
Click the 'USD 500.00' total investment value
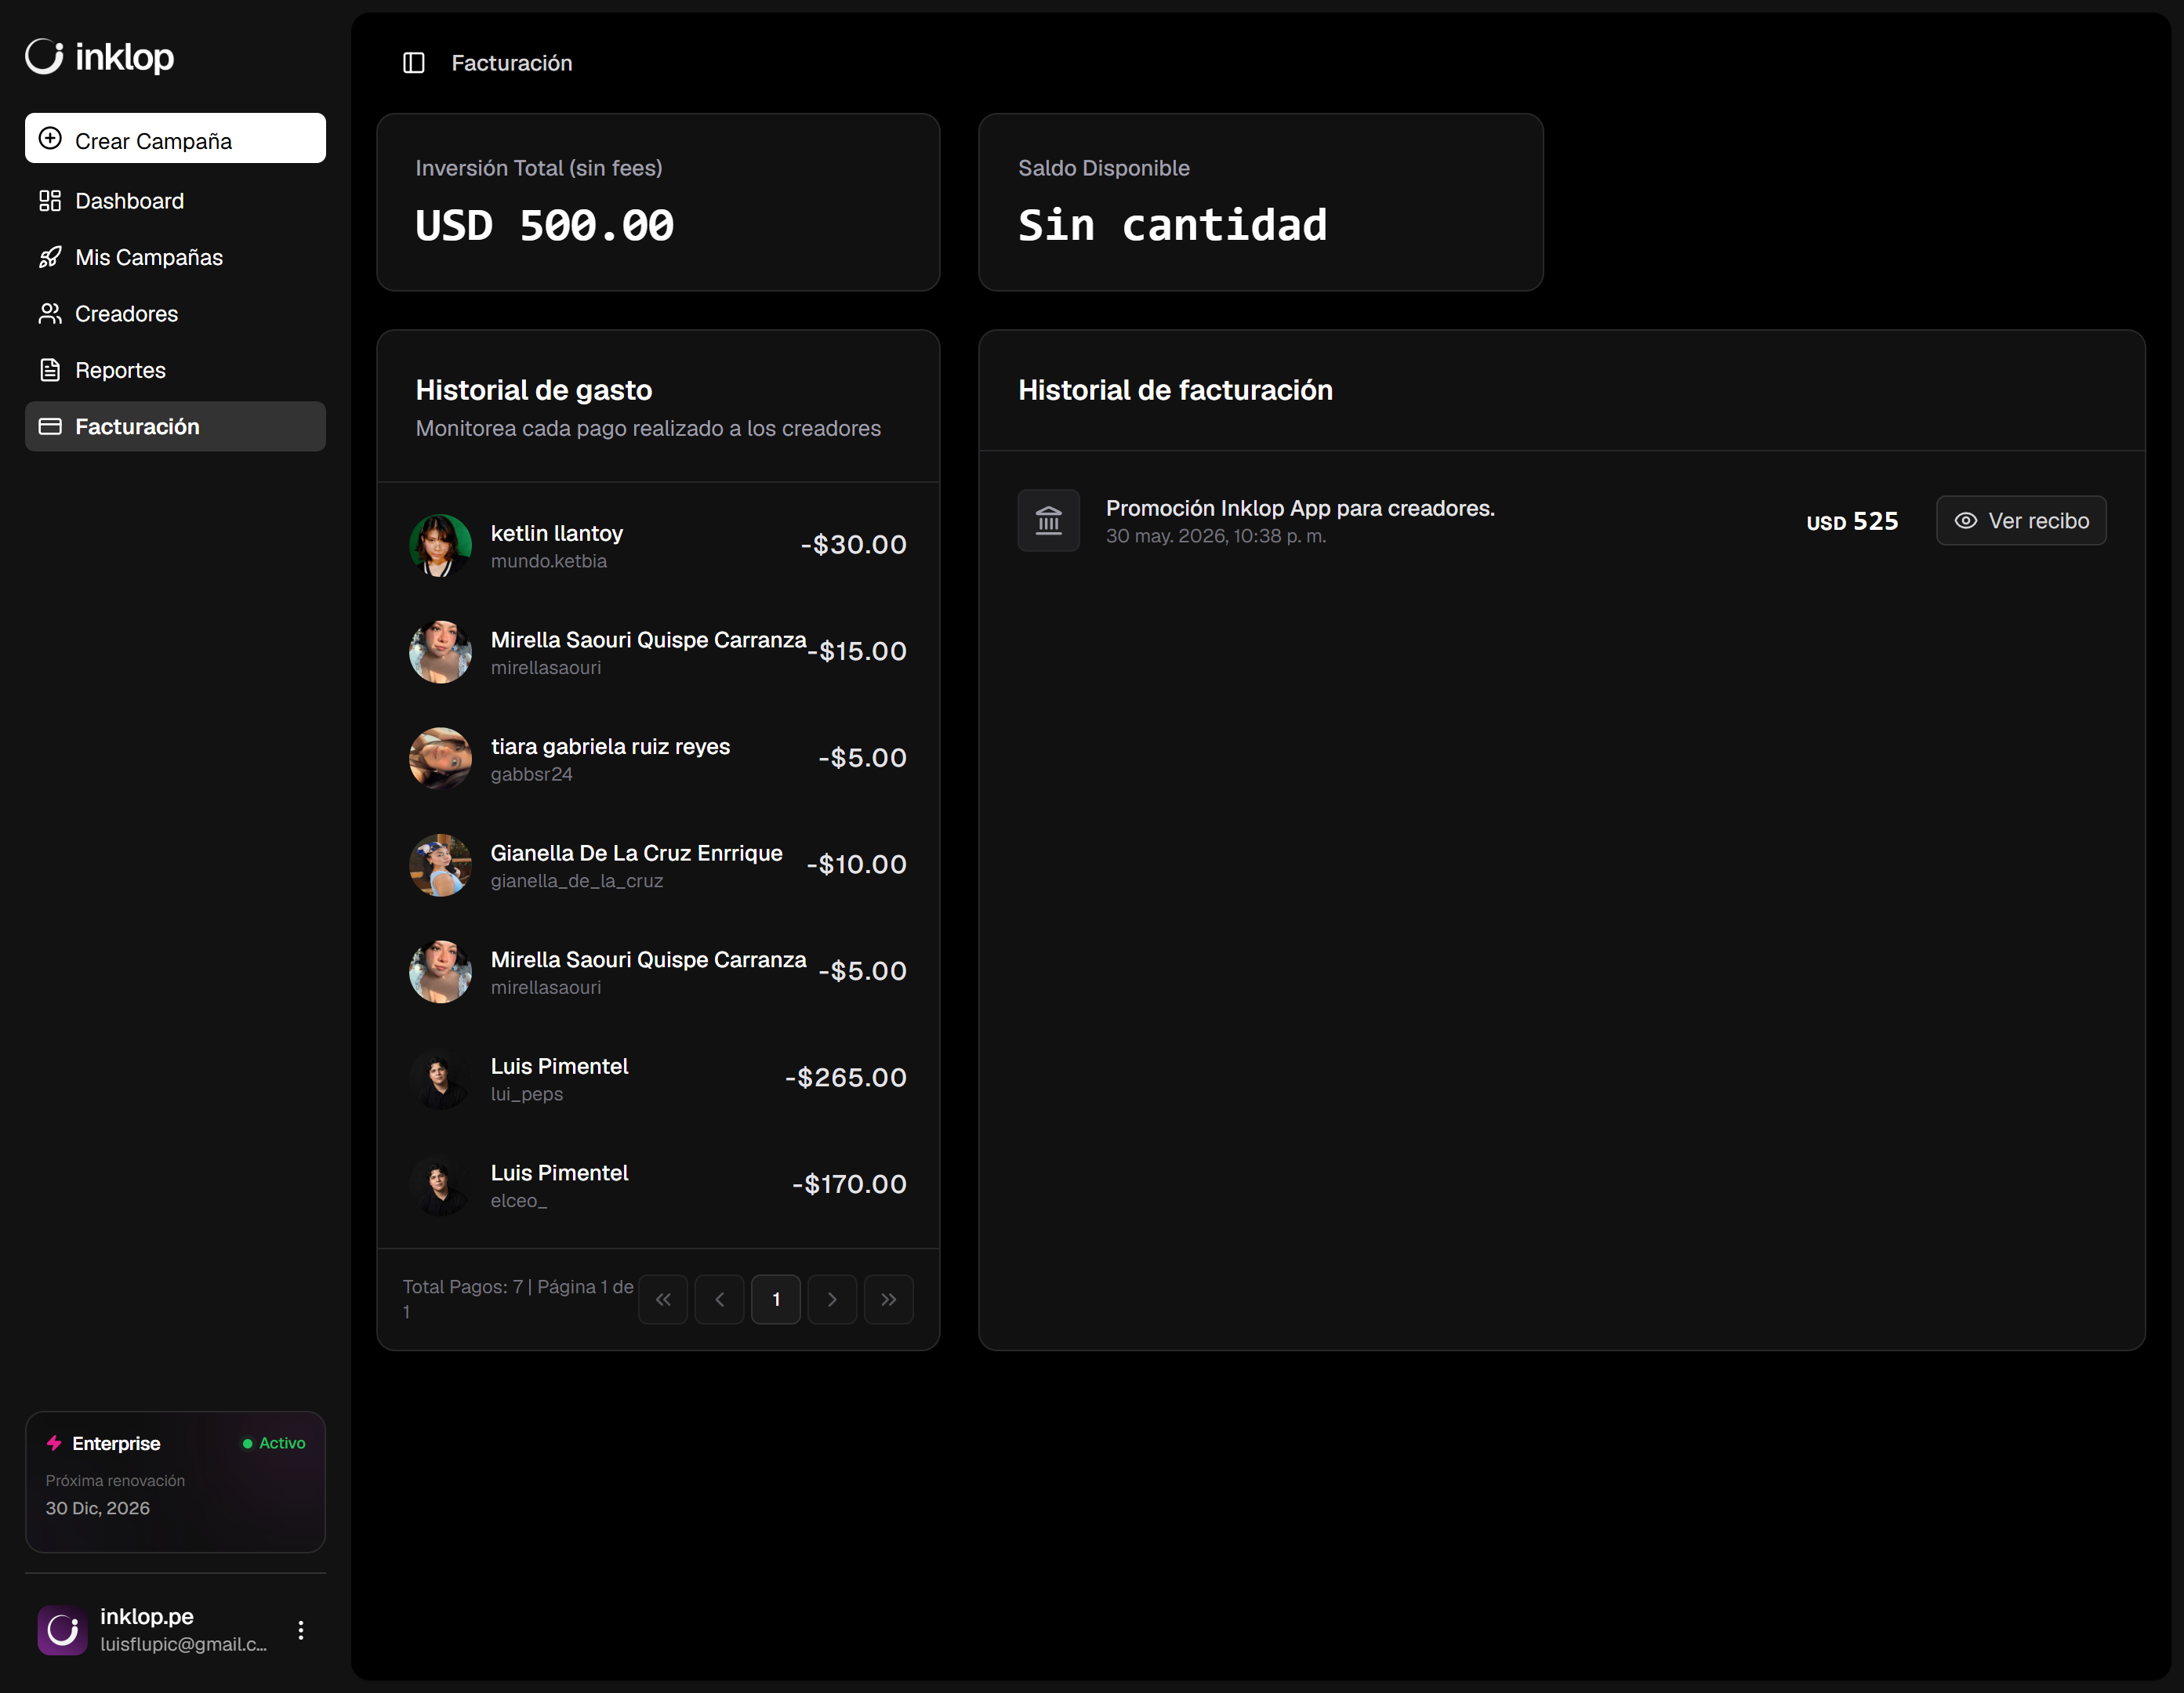point(545,225)
